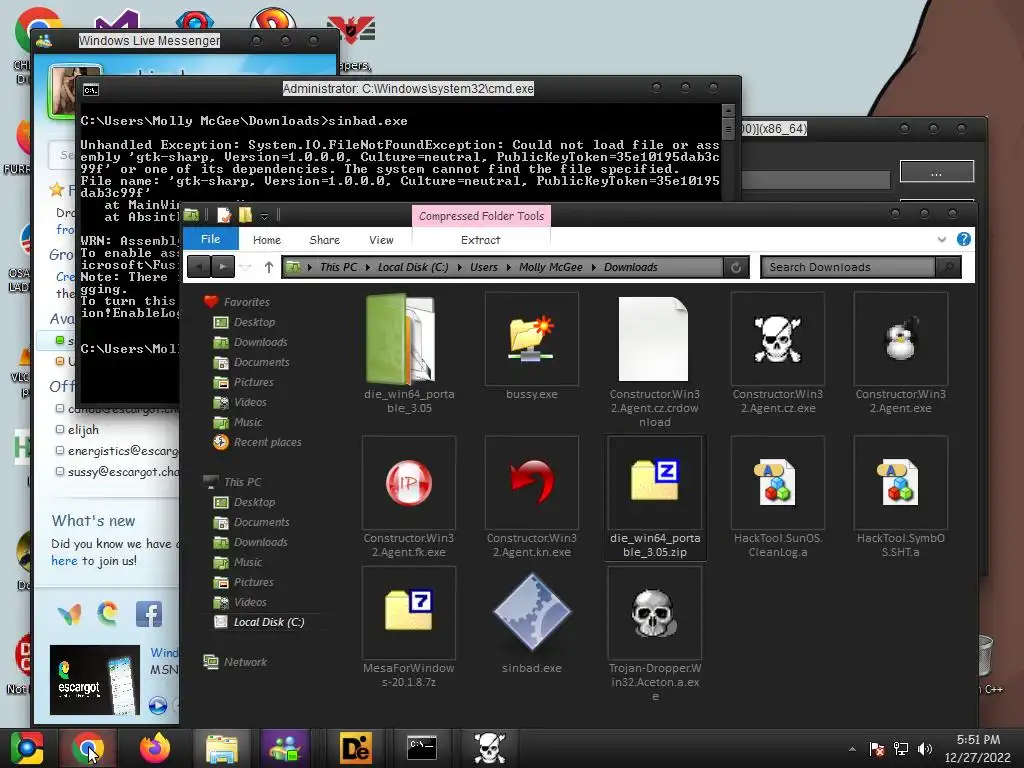Viewport: 1024px width, 768px height.
Task: Show hidden tray icons arrow
Action: (x=852, y=749)
